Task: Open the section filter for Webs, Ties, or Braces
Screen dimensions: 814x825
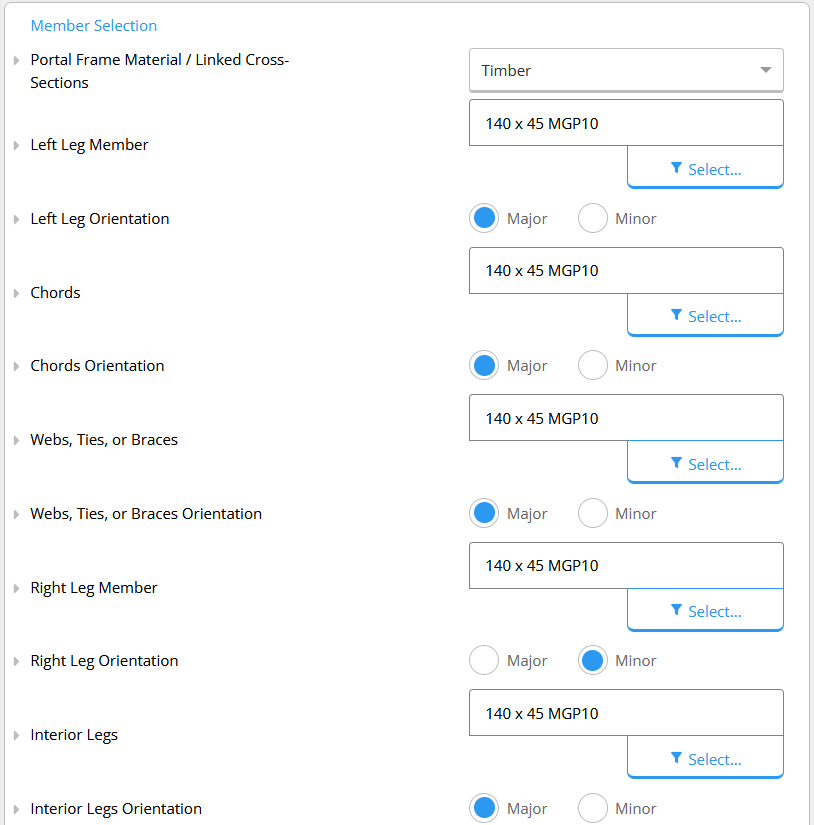Action: tap(705, 462)
